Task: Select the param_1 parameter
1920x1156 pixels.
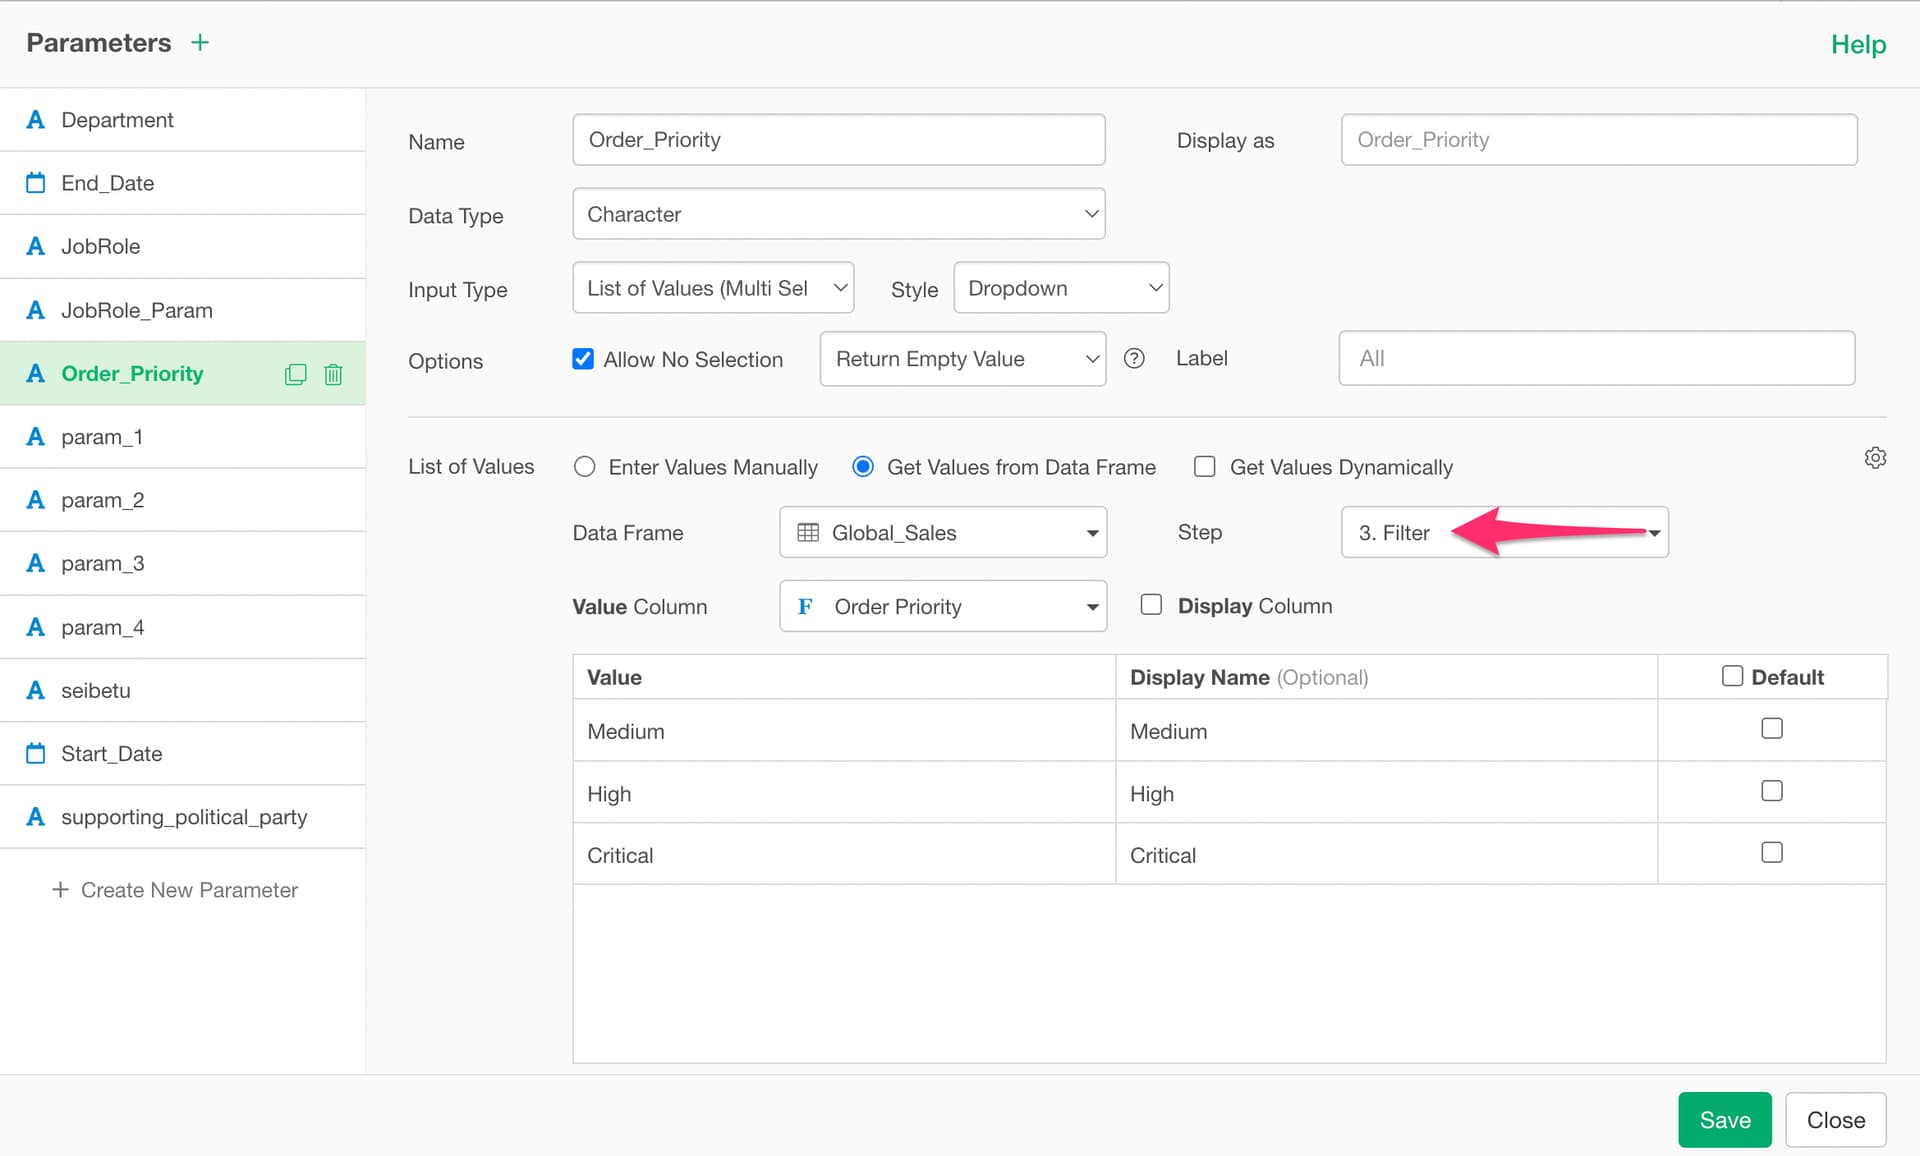Action: click(x=183, y=437)
